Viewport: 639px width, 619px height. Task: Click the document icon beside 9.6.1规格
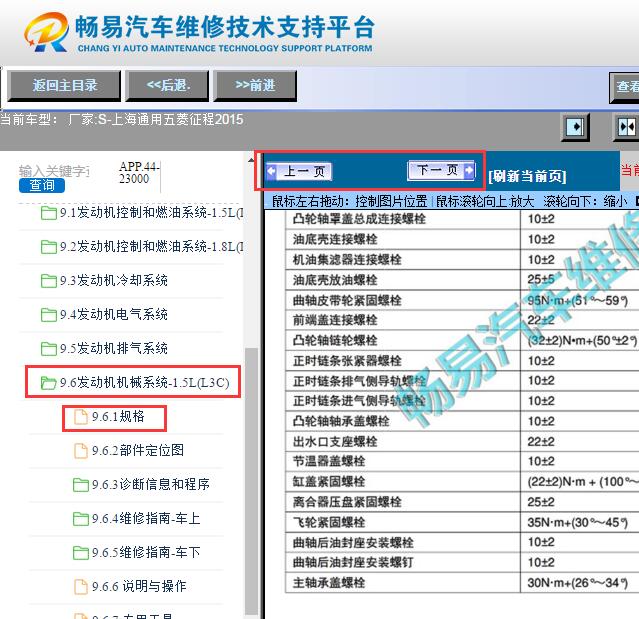pyautogui.click(x=81, y=417)
